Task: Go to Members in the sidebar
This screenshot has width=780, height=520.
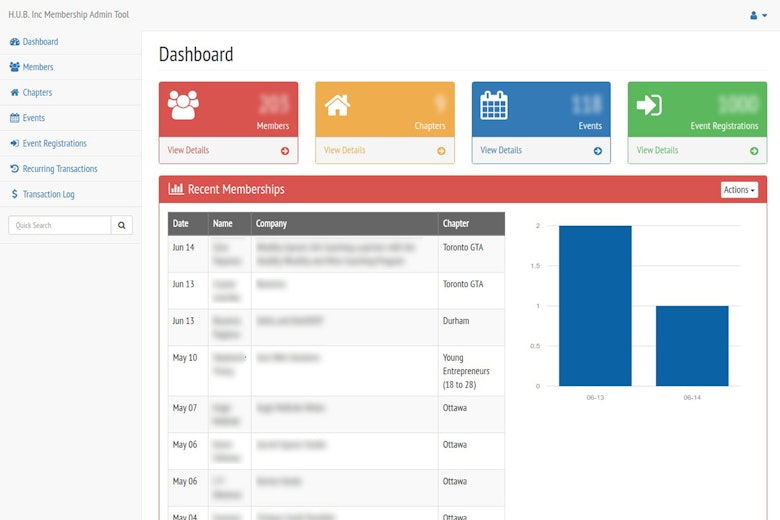Action: (38, 67)
